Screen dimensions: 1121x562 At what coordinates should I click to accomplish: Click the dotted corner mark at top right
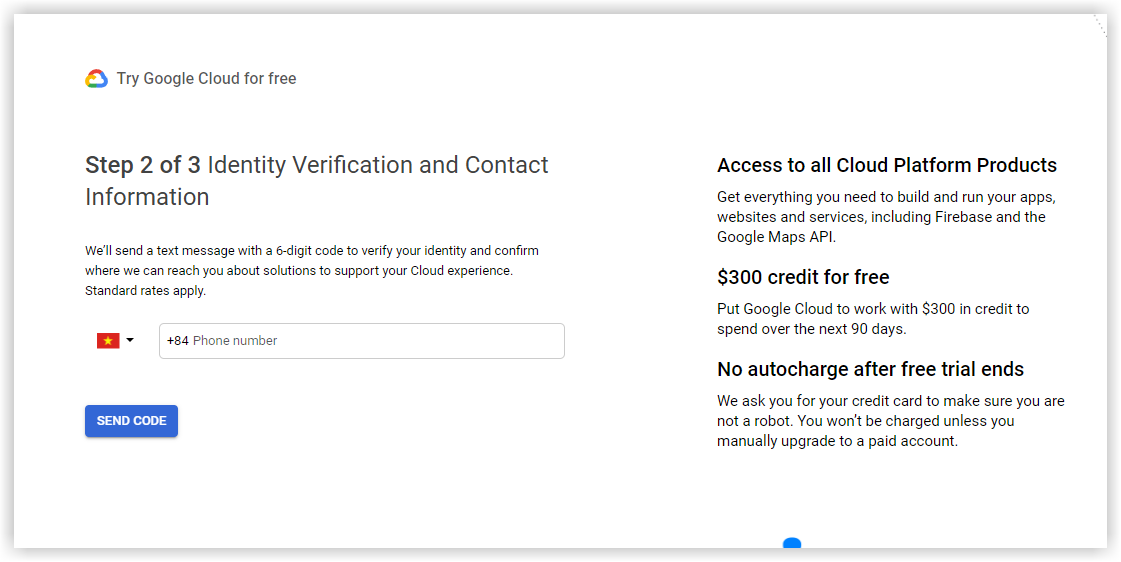pyautogui.click(x=1100, y=24)
